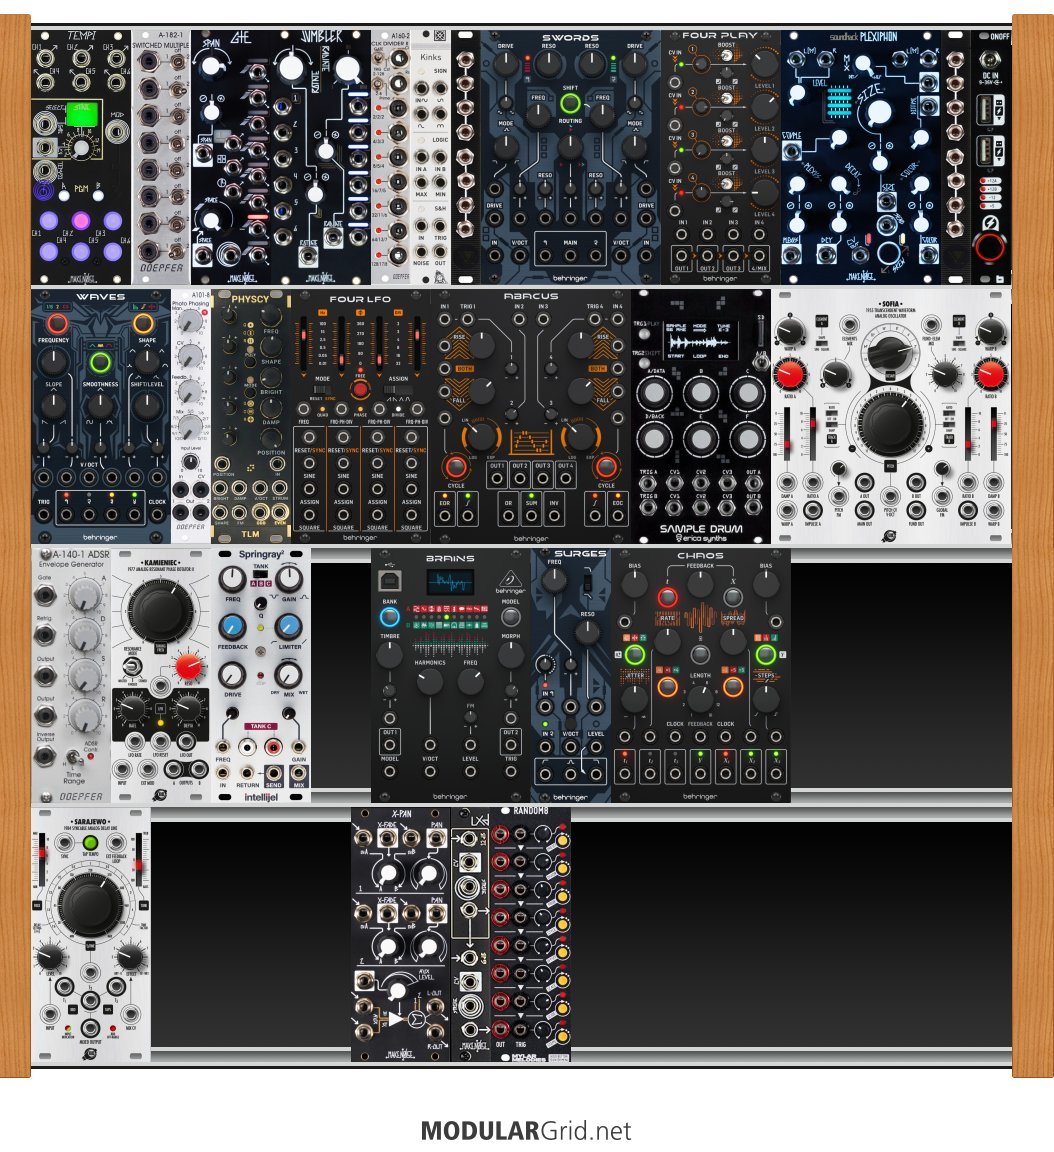Viewport: 1054px width, 1152px height.
Task: Adjust the large main knob on Kamieniec
Action: pos(160,611)
